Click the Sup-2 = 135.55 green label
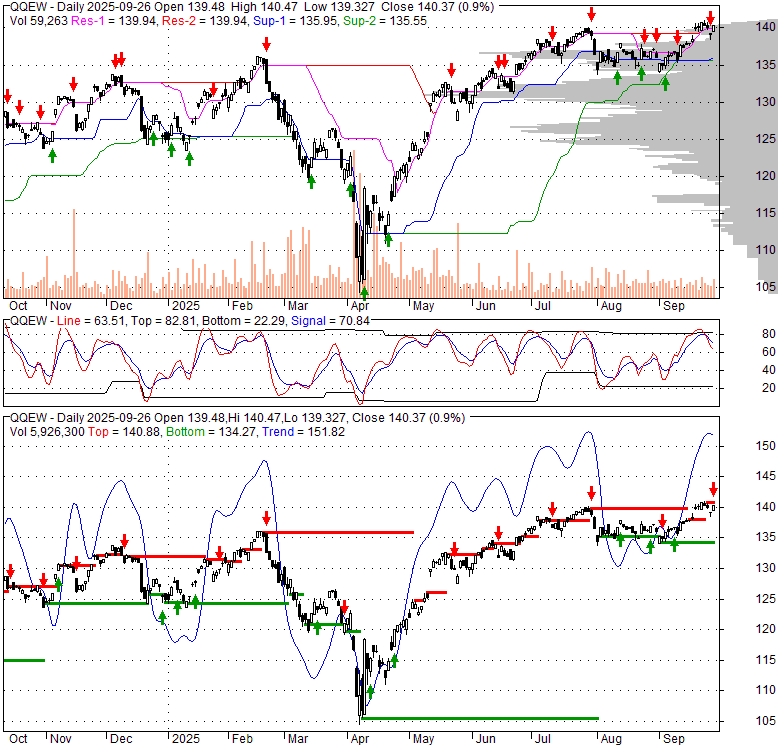 pyautogui.click(x=386, y=20)
